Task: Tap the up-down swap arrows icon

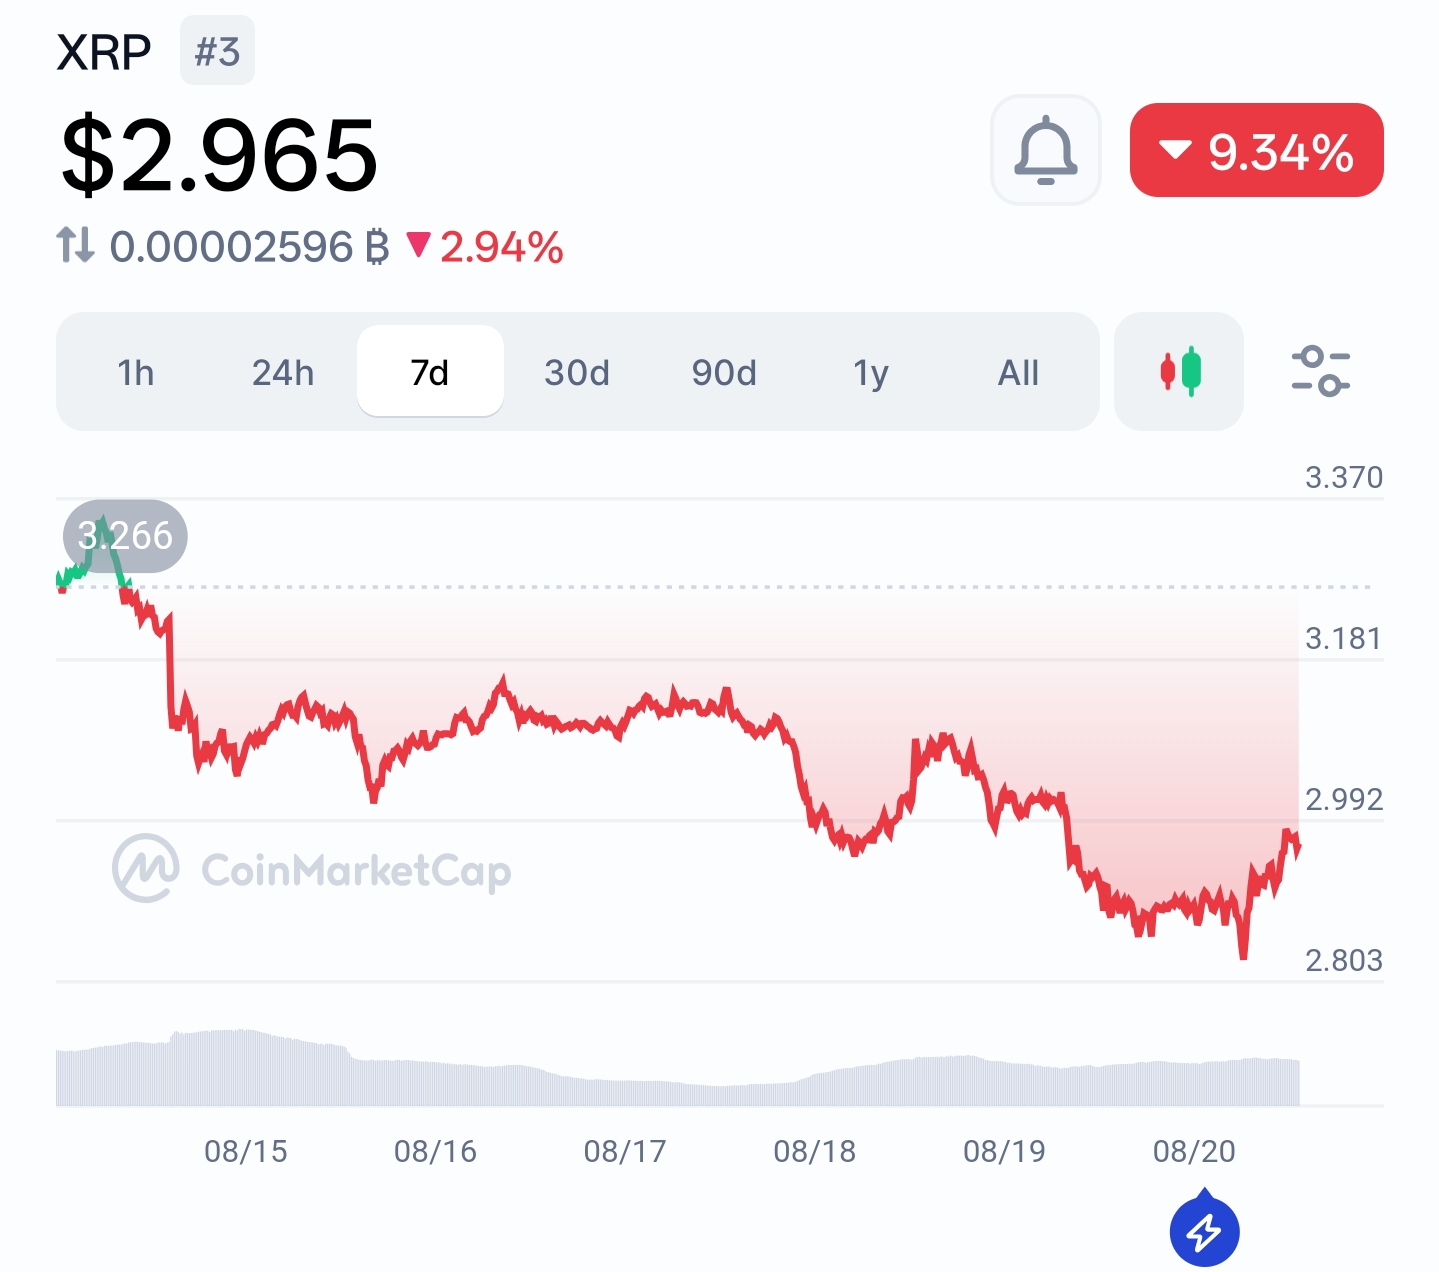Action: (75, 245)
